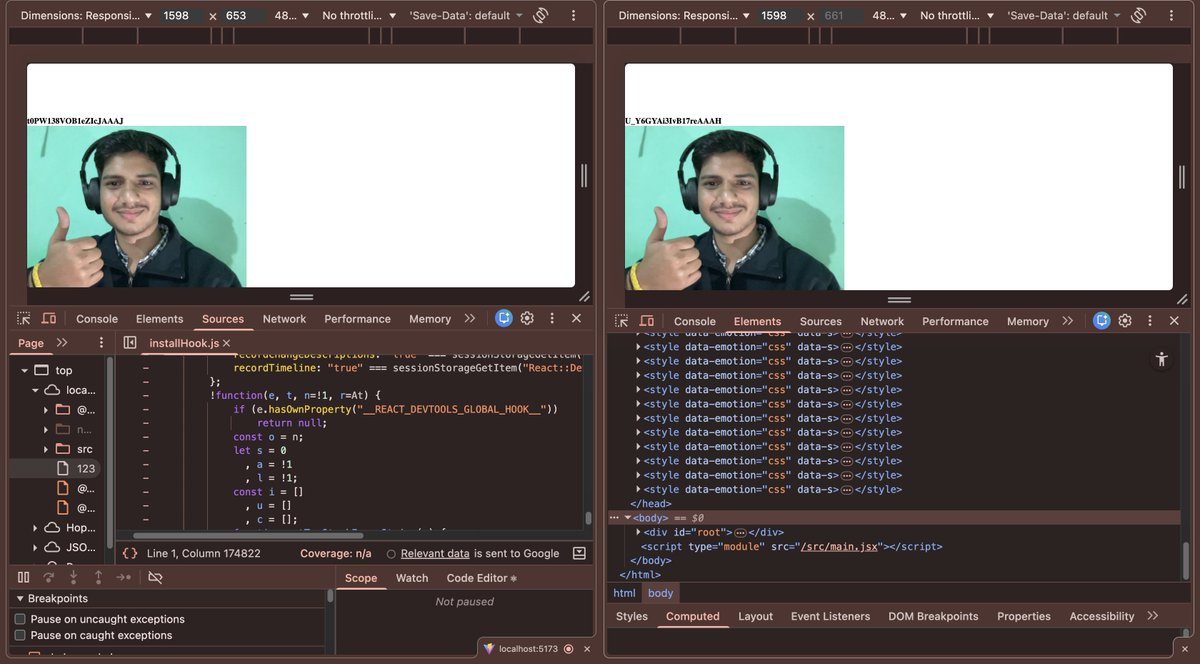Open the left No throttling dropdown
This screenshot has height=664, width=1200.
coord(360,16)
